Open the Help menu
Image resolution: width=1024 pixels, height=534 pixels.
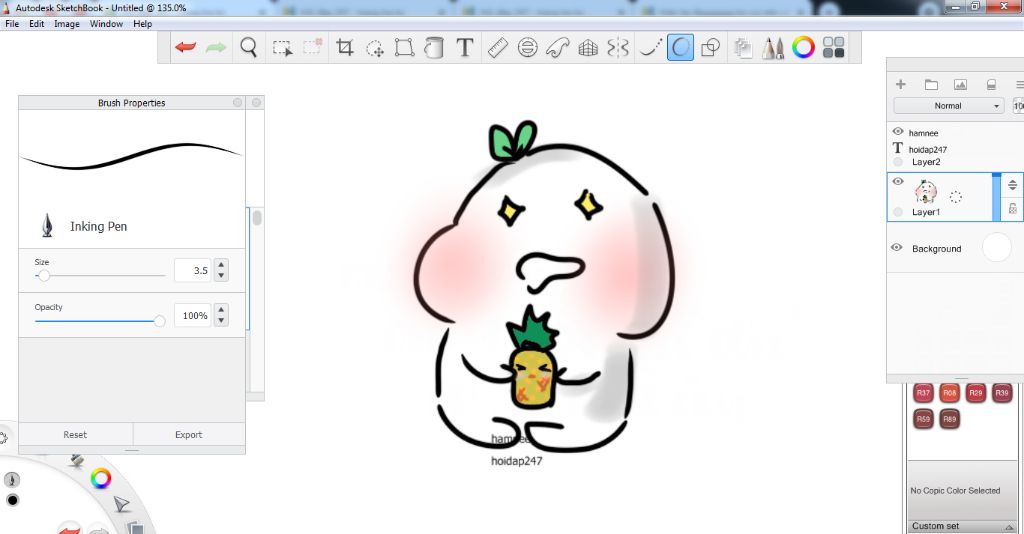click(x=142, y=24)
